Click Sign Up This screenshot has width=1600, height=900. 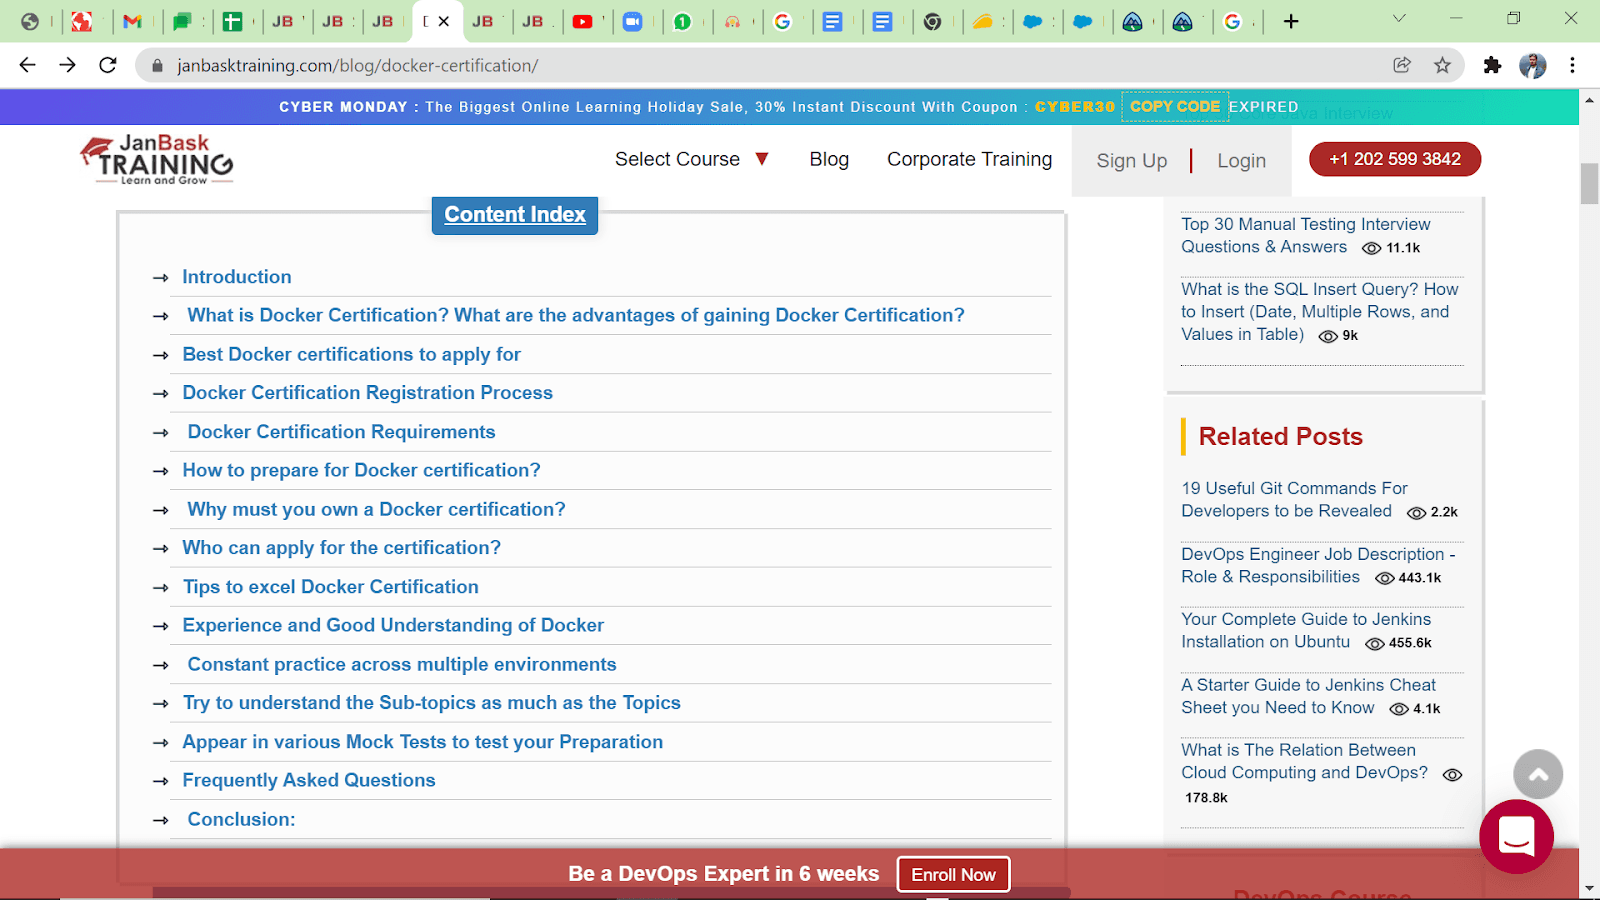(x=1131, y=161)
